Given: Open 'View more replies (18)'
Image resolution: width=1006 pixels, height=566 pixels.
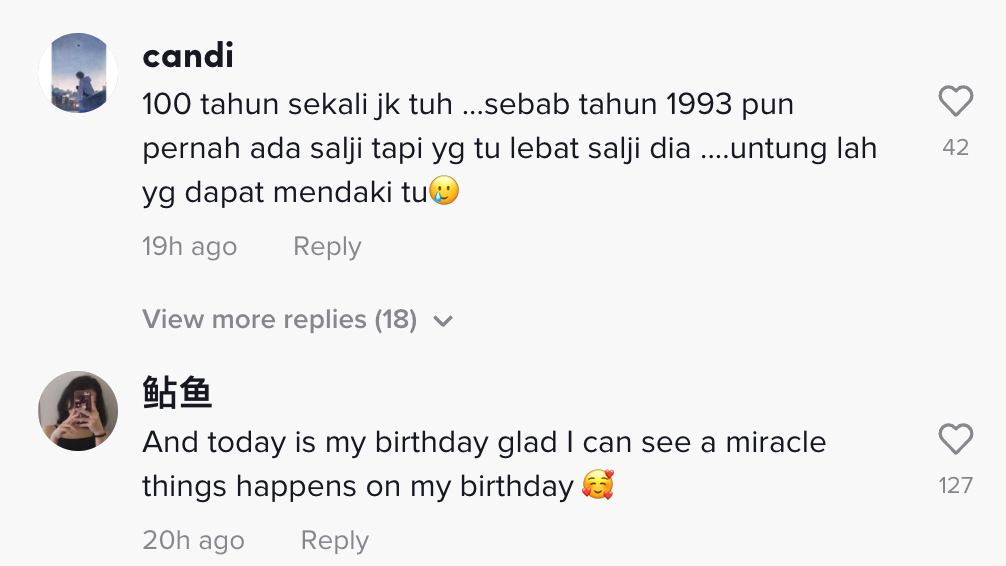Looking at the screenshot, I should pyautogui.click(x=279, y=320).
